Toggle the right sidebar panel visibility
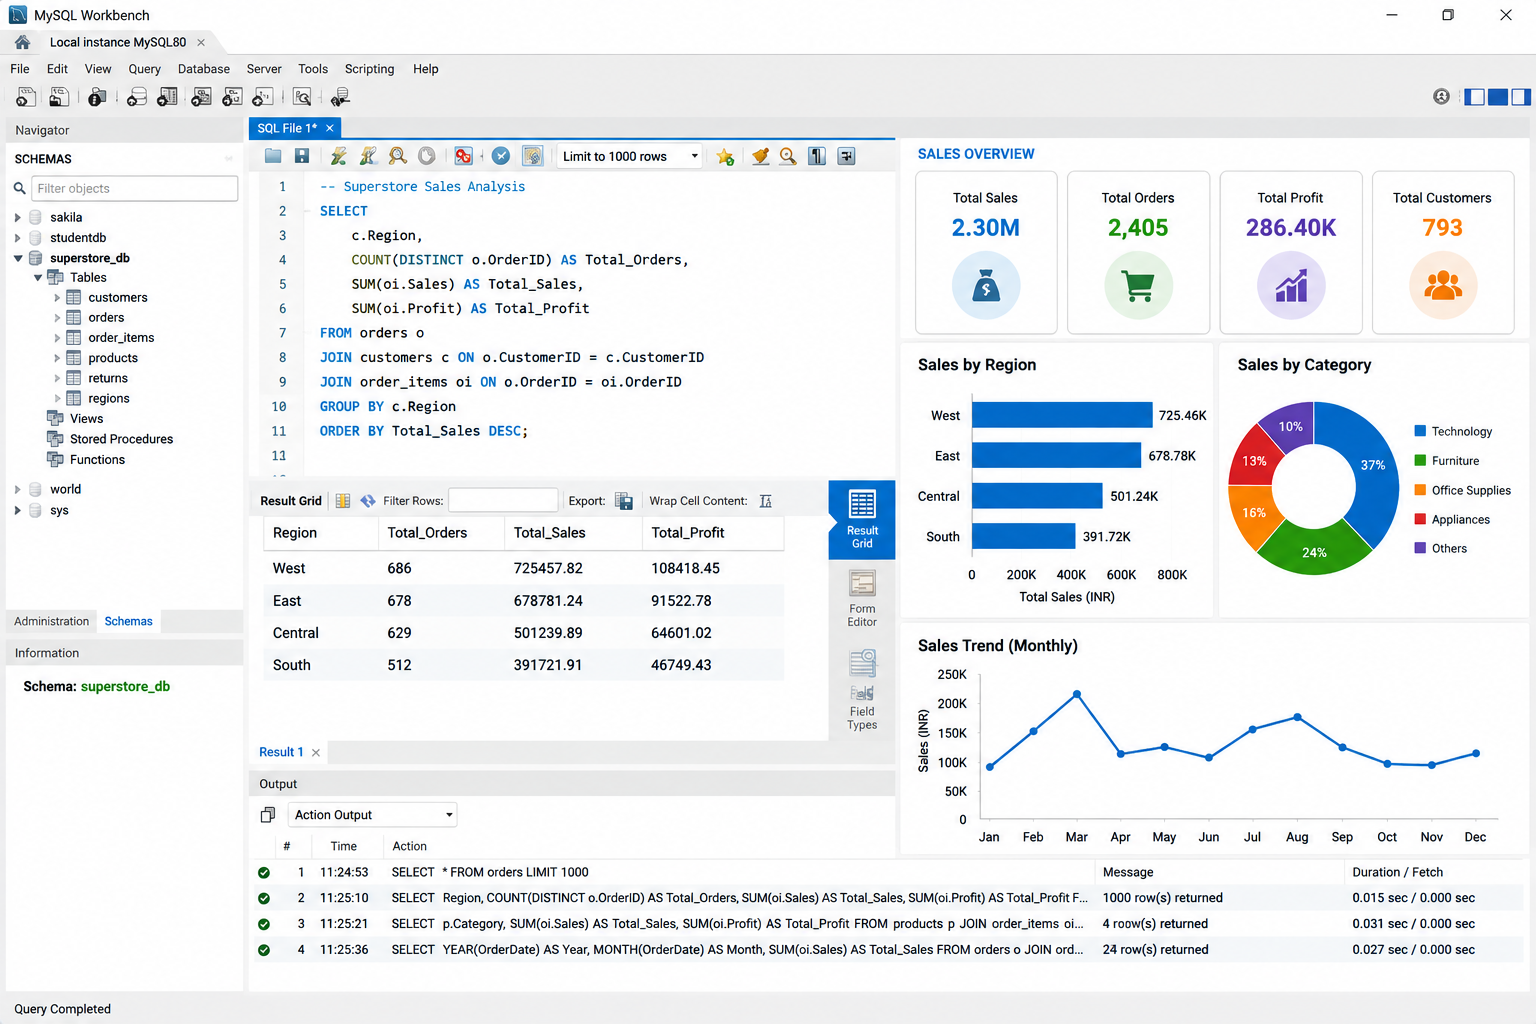Image resolution: width=1536 pixels, height=1024 pixels. (x=1521, y=97)
